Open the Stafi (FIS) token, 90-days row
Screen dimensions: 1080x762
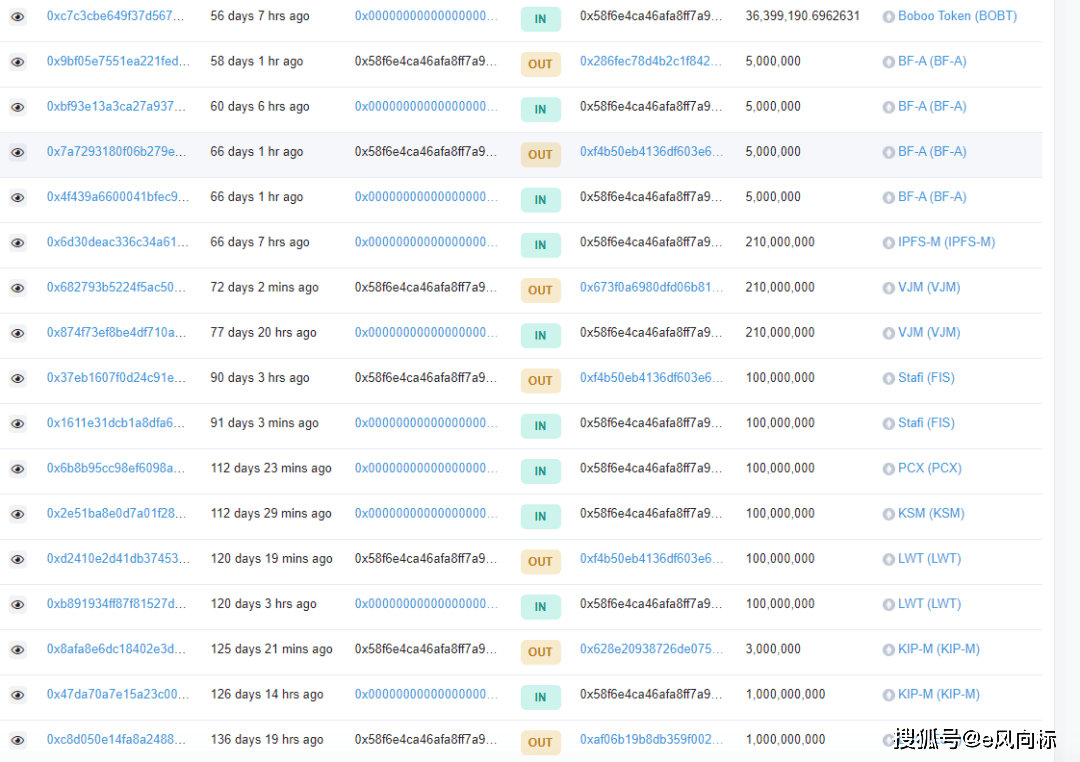point(926,378)
